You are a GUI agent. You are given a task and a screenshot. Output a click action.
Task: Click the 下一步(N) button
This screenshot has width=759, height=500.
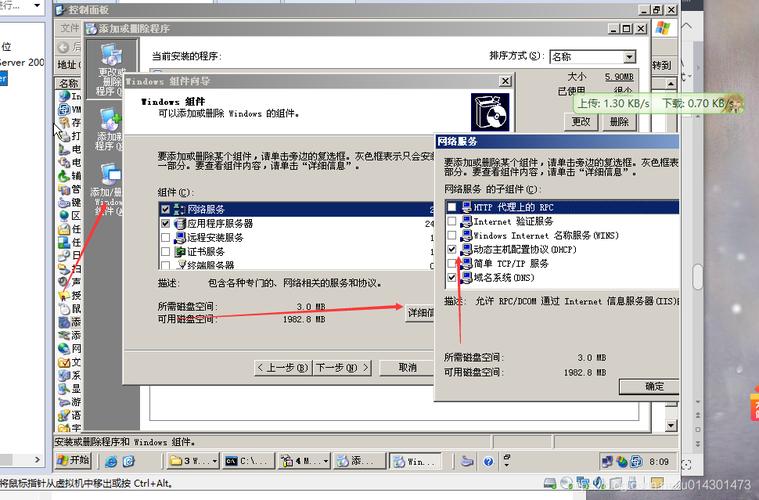click(x=342, y=368)
